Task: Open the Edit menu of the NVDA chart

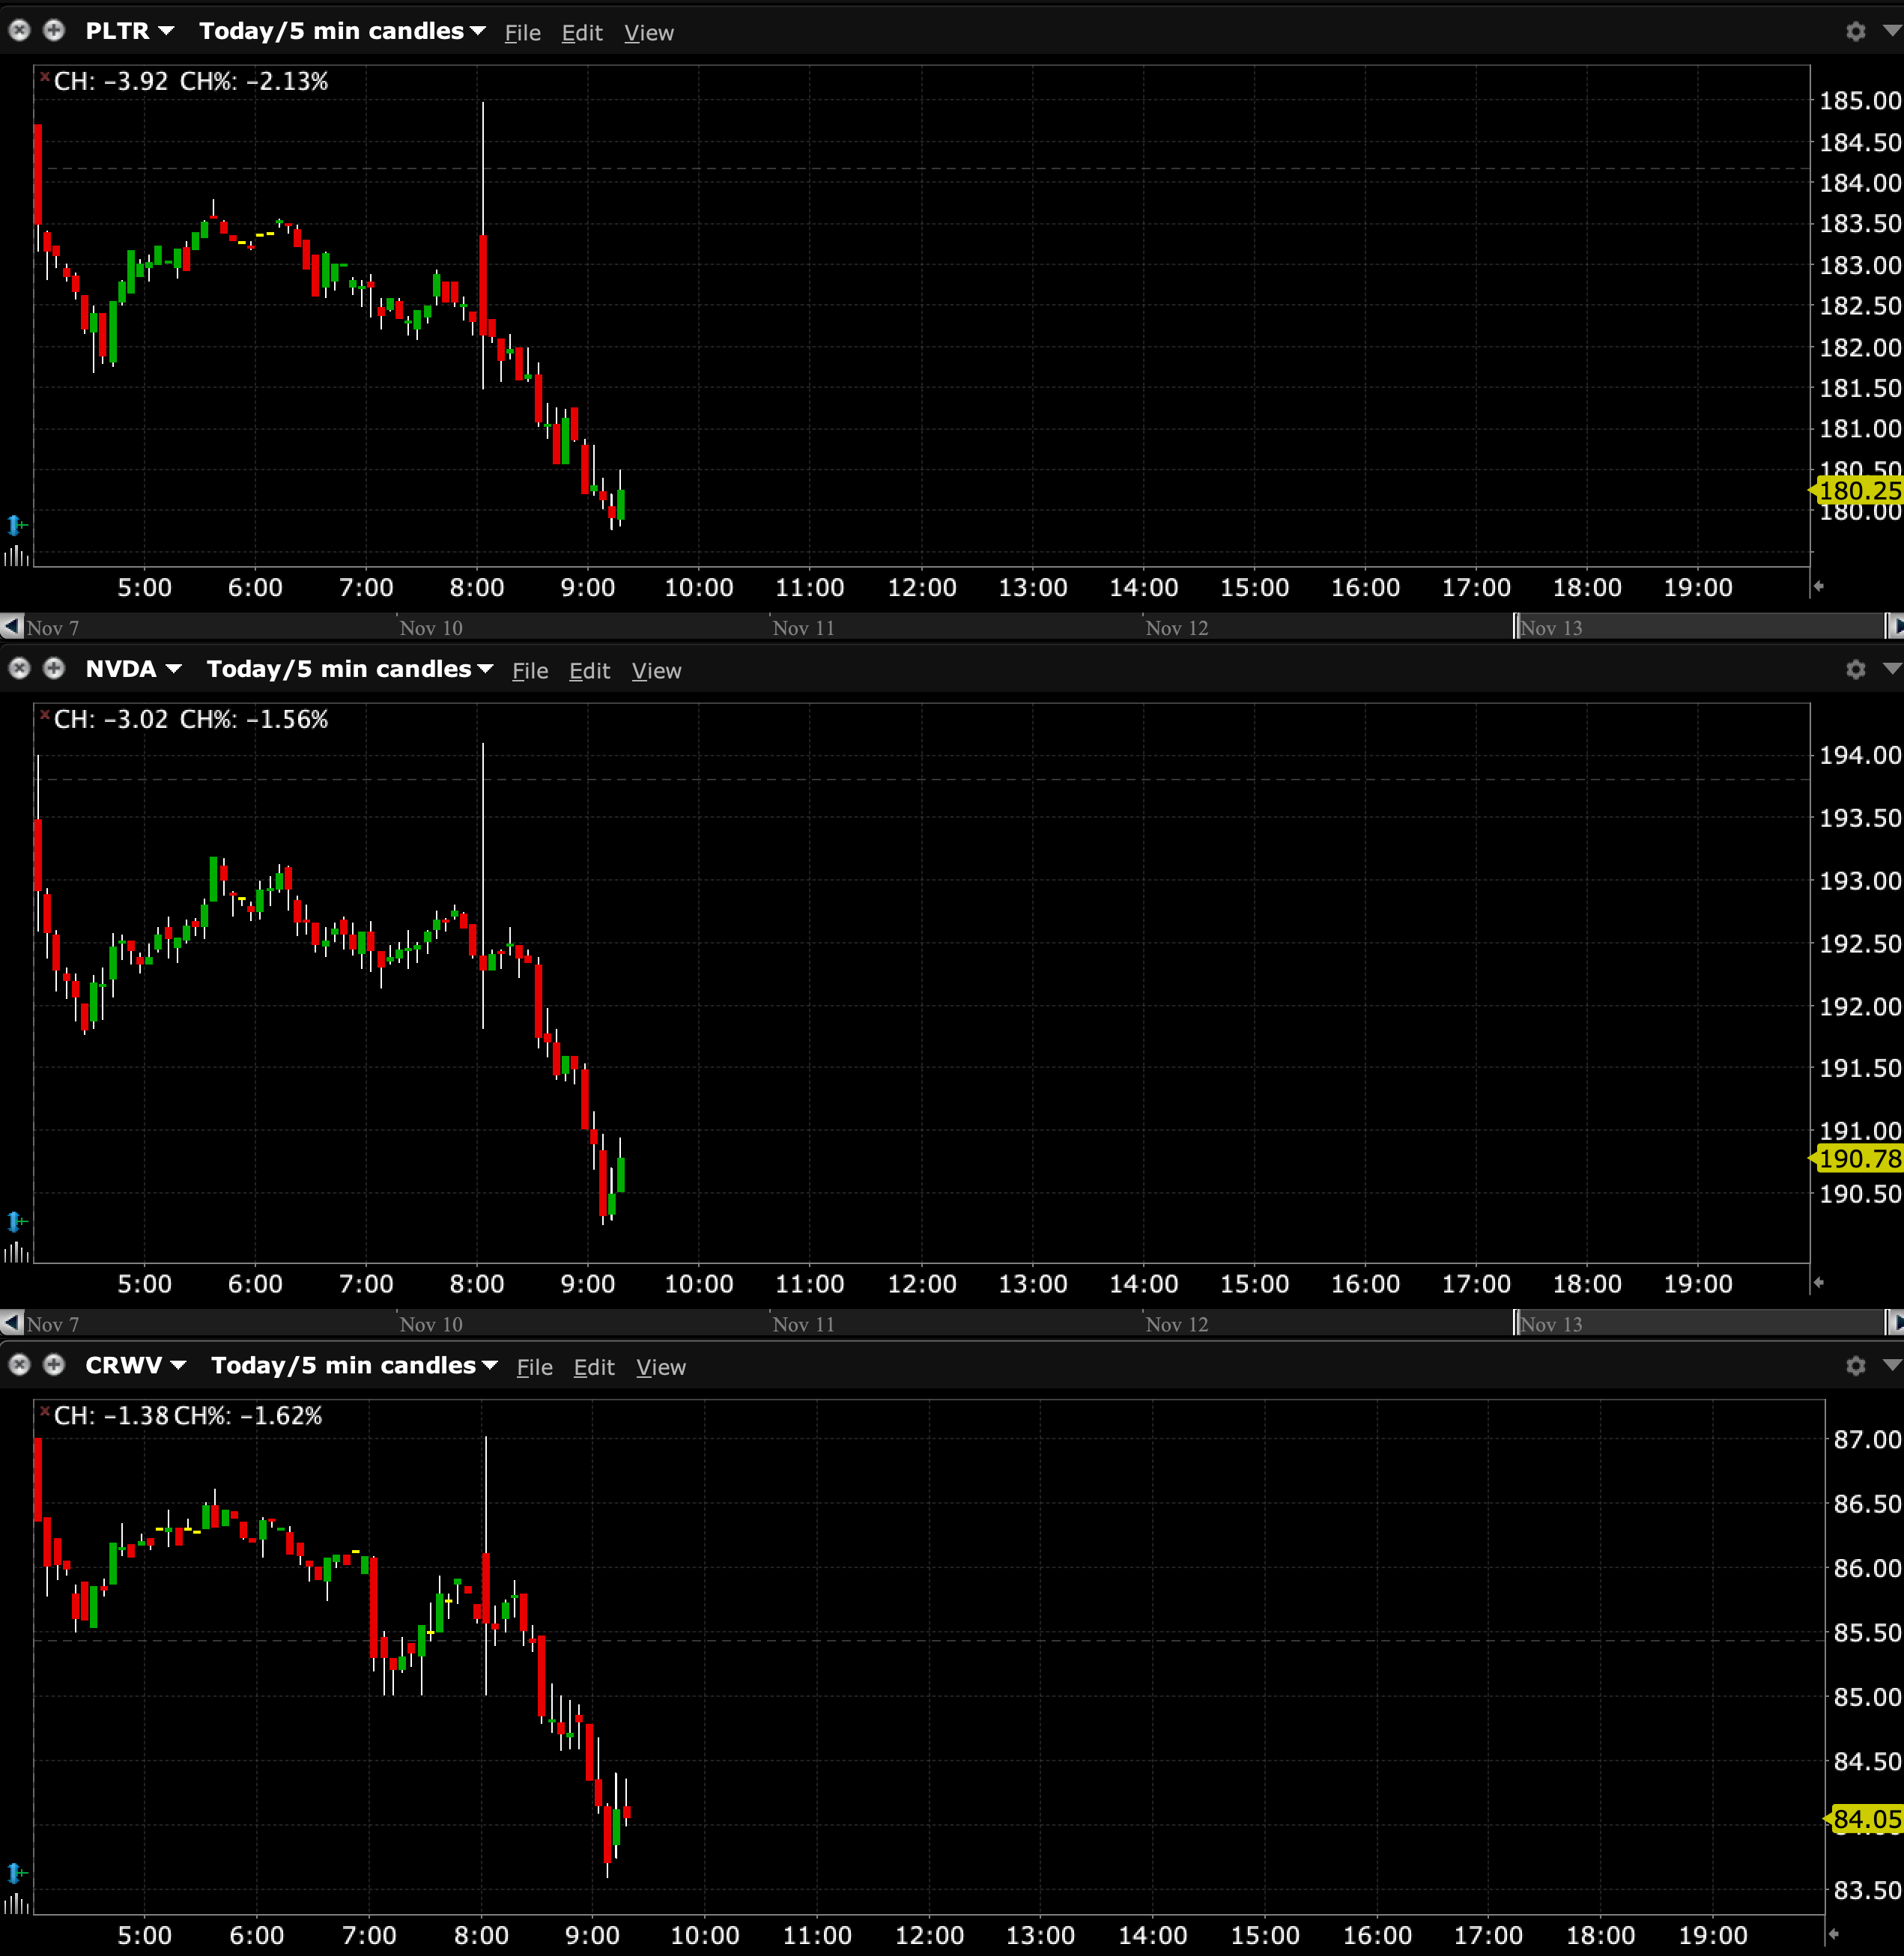Action: coord(589,671)
